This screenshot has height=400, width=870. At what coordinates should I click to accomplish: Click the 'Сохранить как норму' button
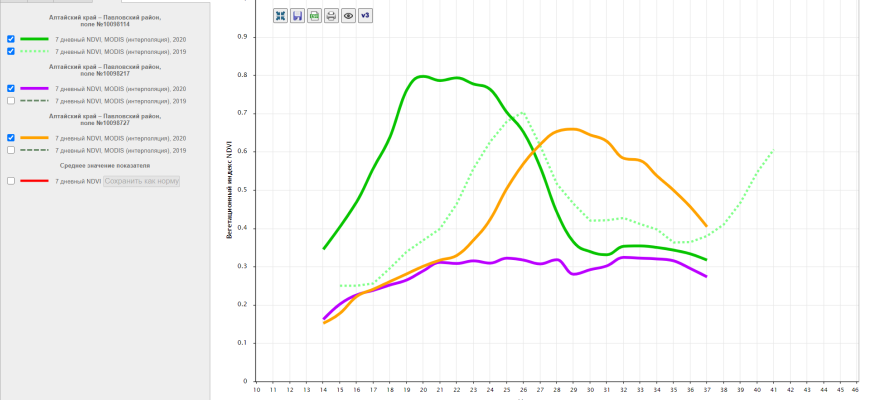142,181
